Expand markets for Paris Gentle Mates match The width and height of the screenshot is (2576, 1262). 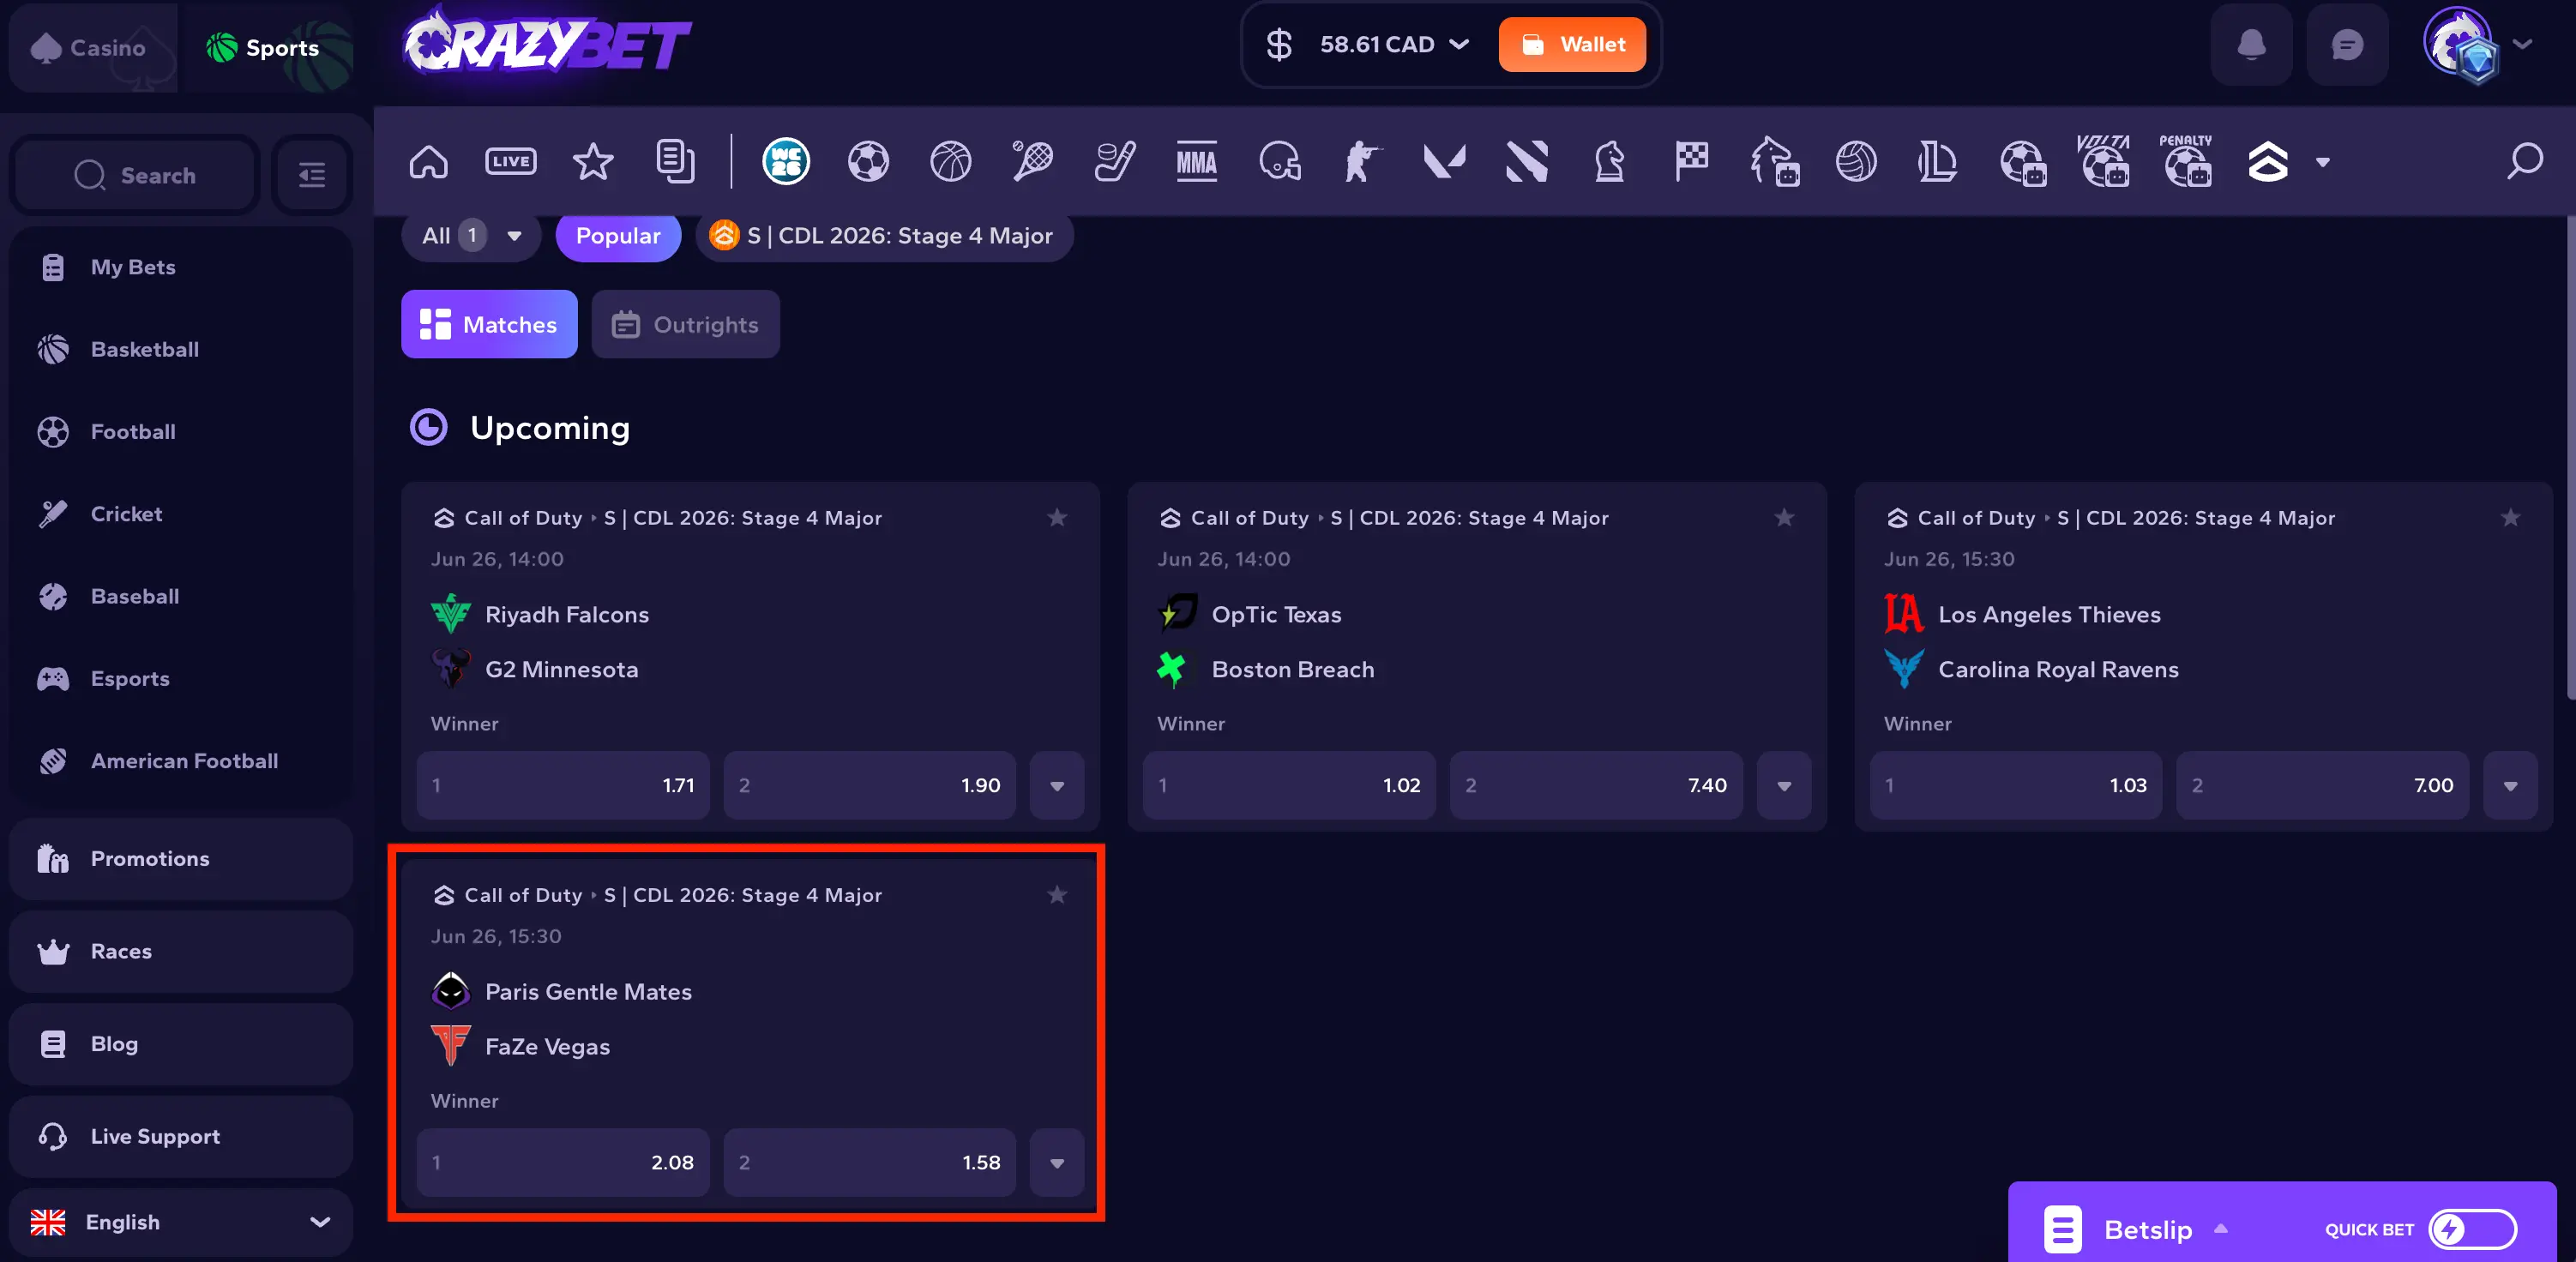(1057, 1162)
